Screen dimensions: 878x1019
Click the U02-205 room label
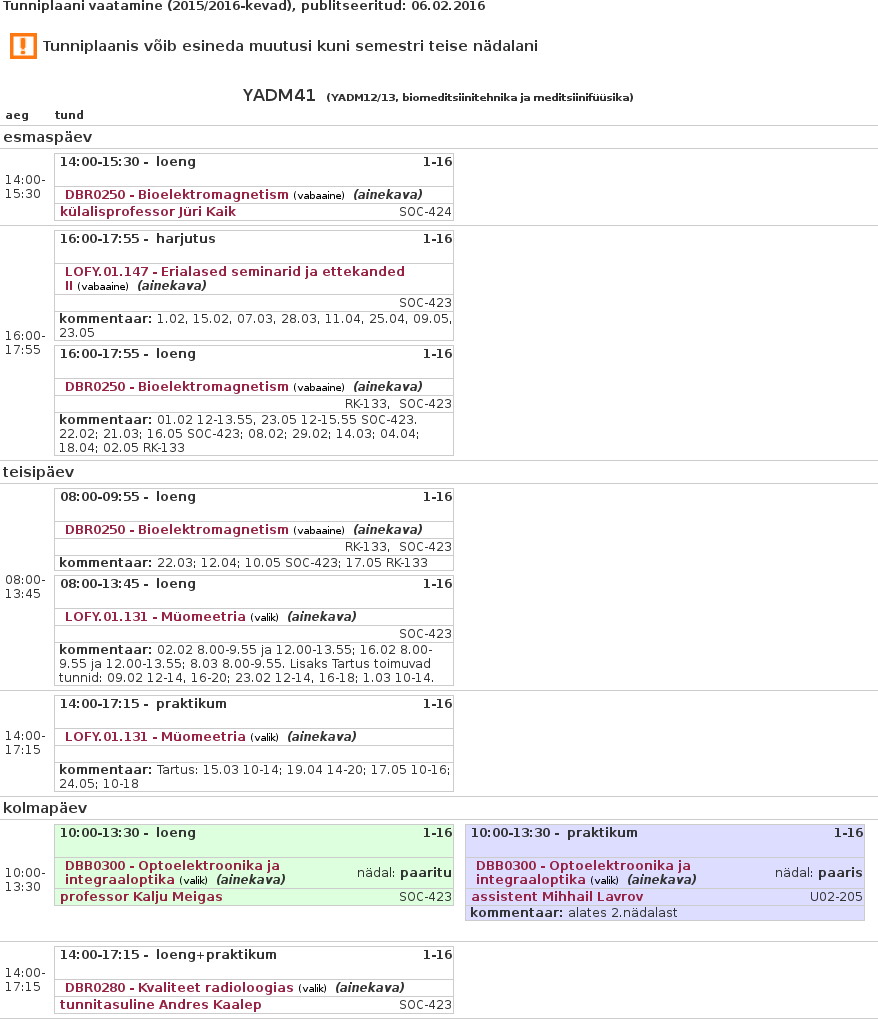click(x=835, y=897)
